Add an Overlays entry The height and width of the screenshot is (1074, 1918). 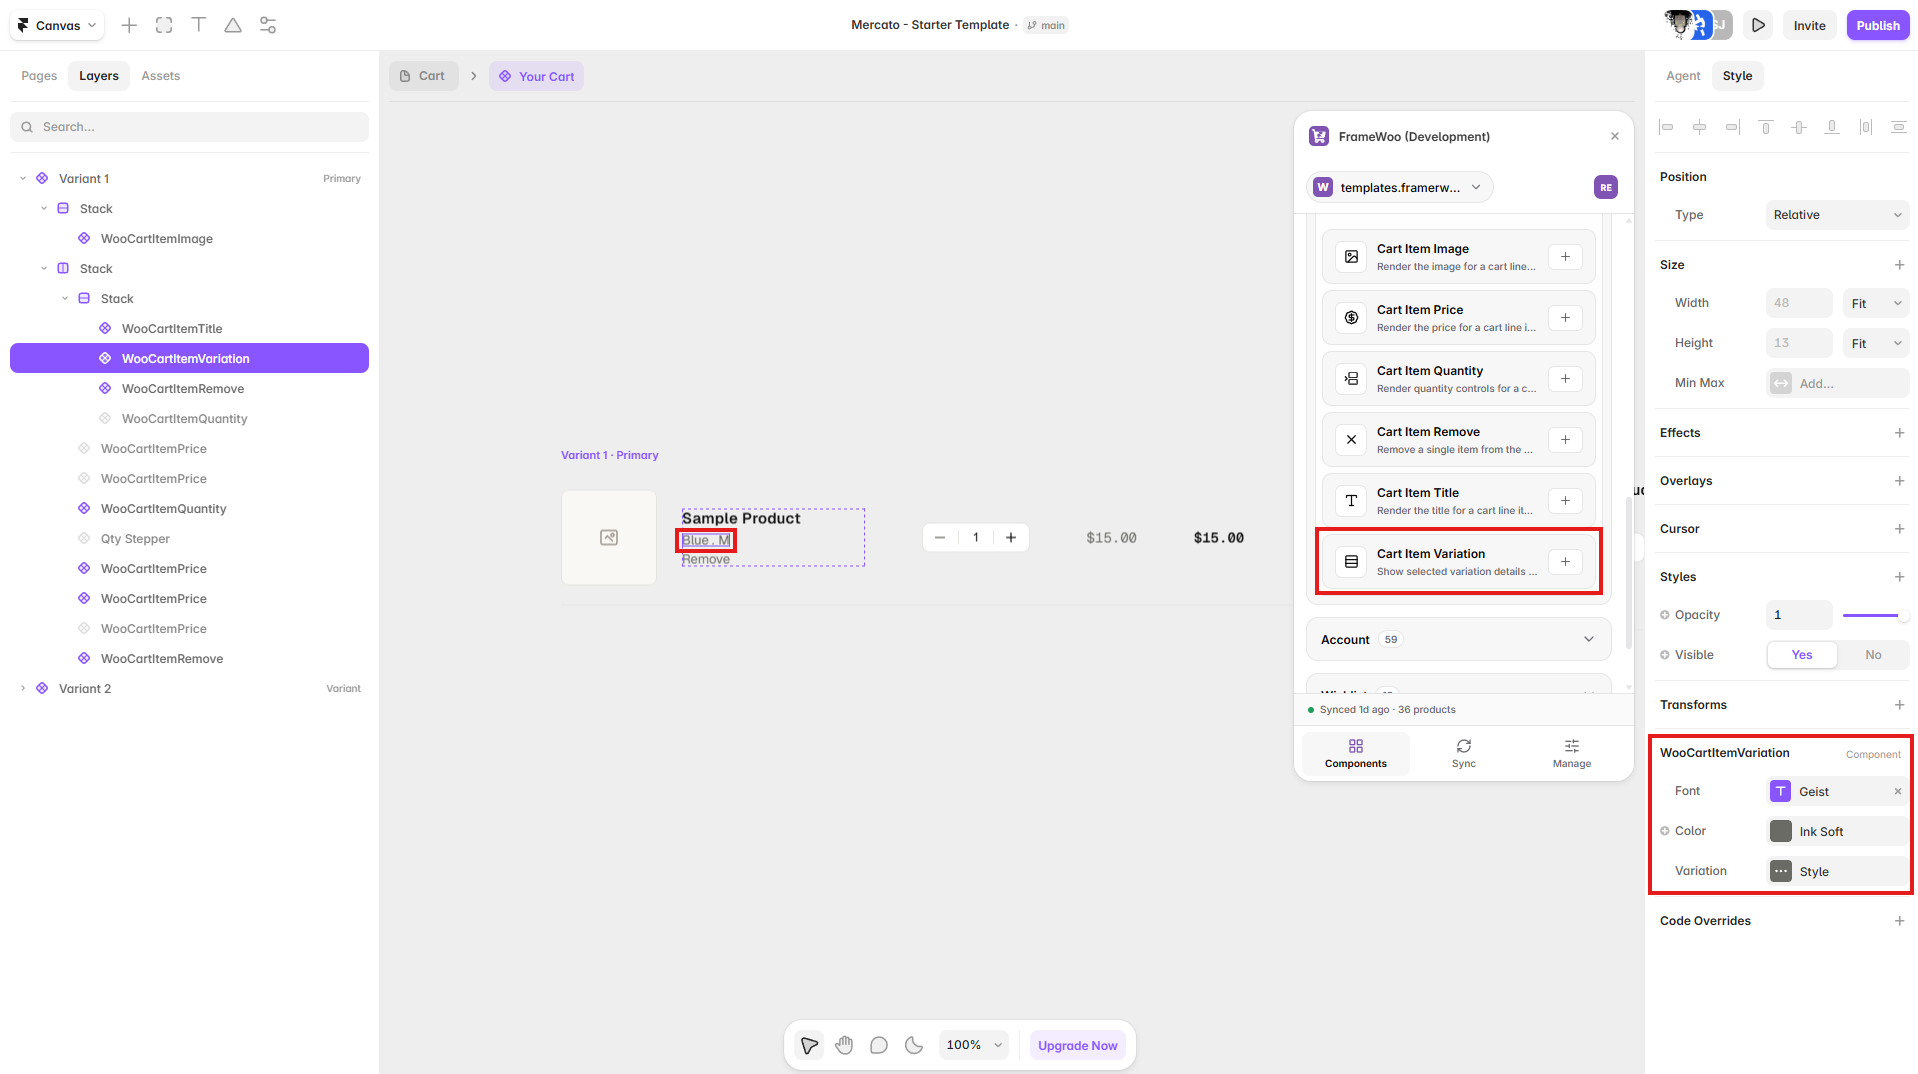coord(1899,481)
